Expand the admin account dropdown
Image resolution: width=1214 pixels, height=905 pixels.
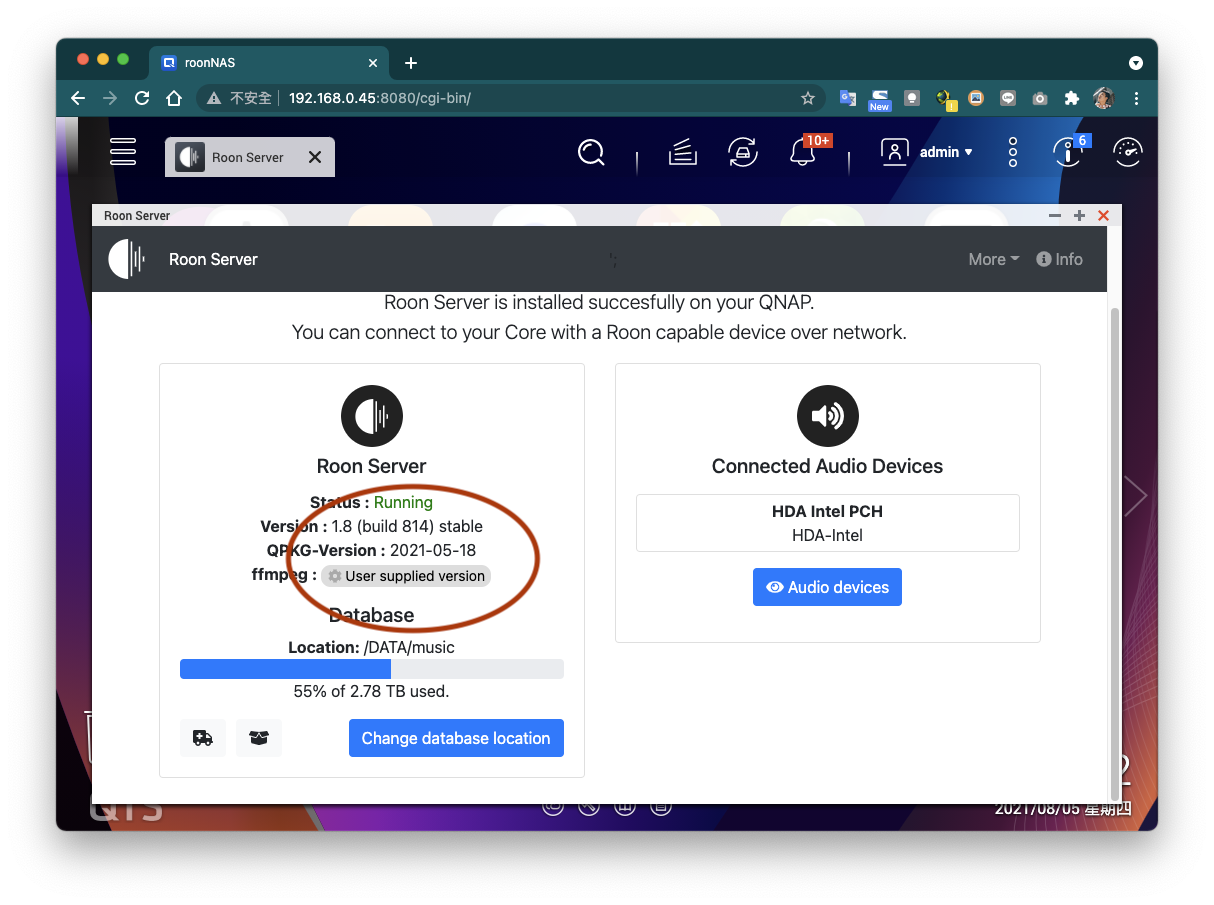(x=946, y=152)
